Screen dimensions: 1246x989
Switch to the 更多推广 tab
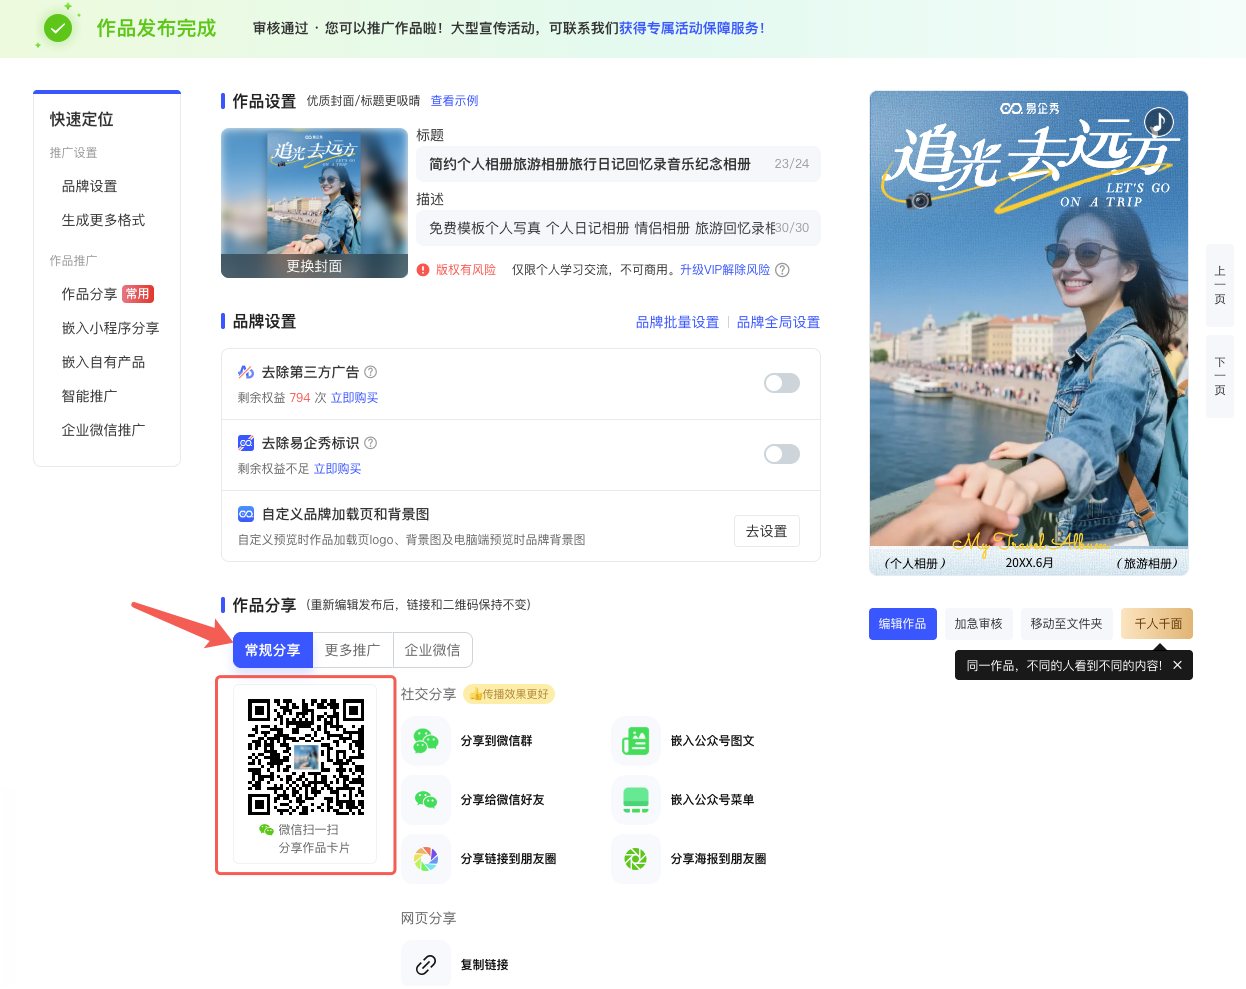pos(352,650)
